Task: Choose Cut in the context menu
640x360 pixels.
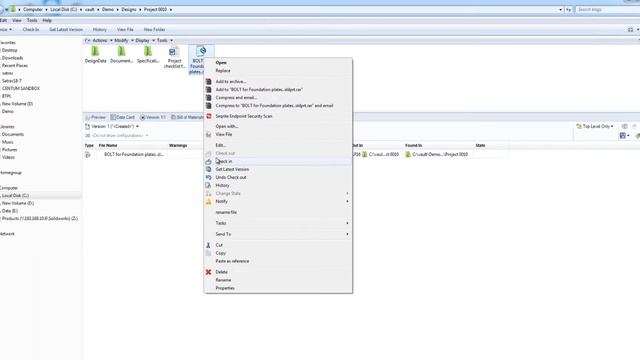Action: pos(219,245)
